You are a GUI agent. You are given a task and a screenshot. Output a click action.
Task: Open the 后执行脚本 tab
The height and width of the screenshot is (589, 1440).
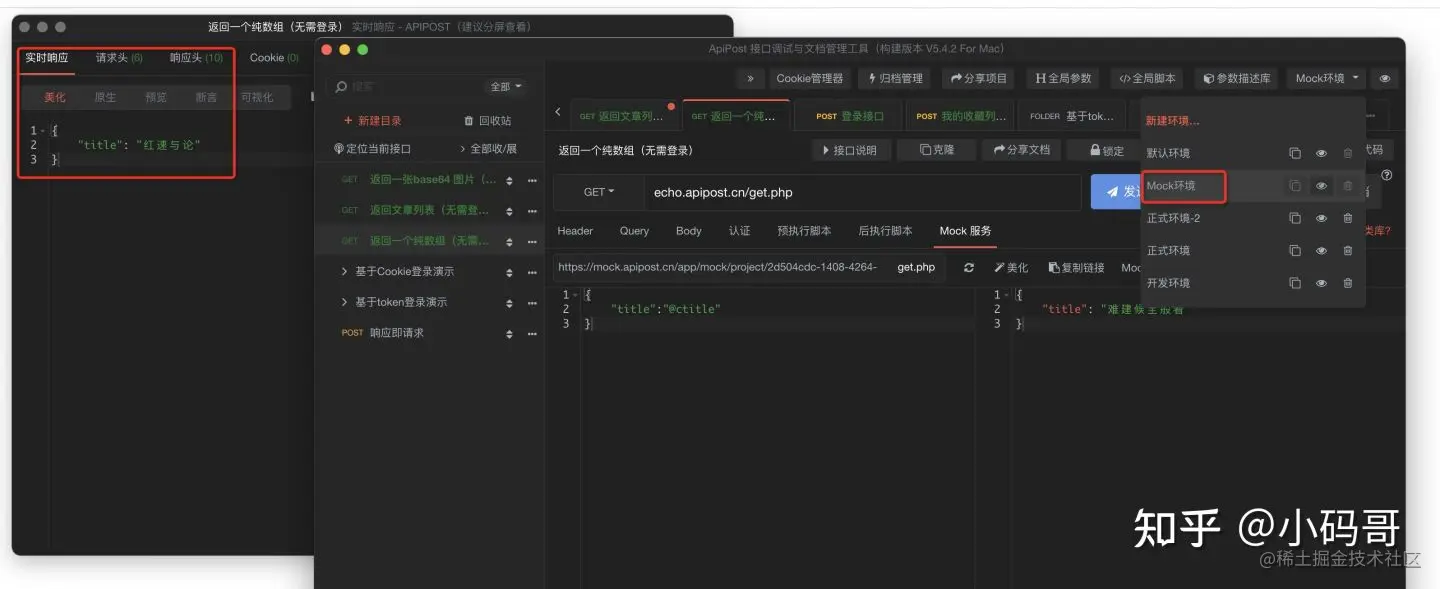(x=885, y=231)
